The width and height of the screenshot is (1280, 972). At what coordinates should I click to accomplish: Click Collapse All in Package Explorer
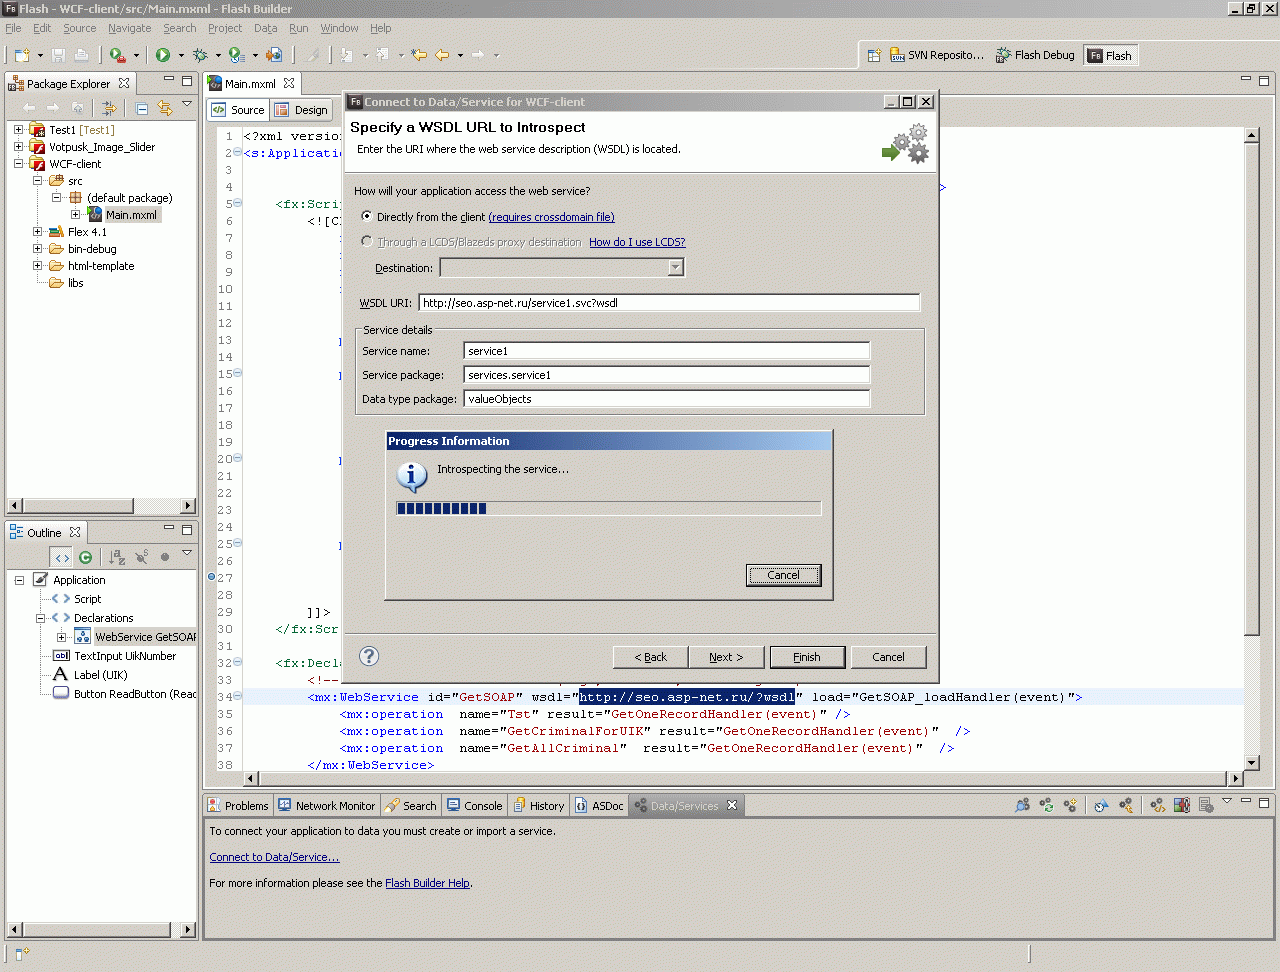tap(142, 108)
